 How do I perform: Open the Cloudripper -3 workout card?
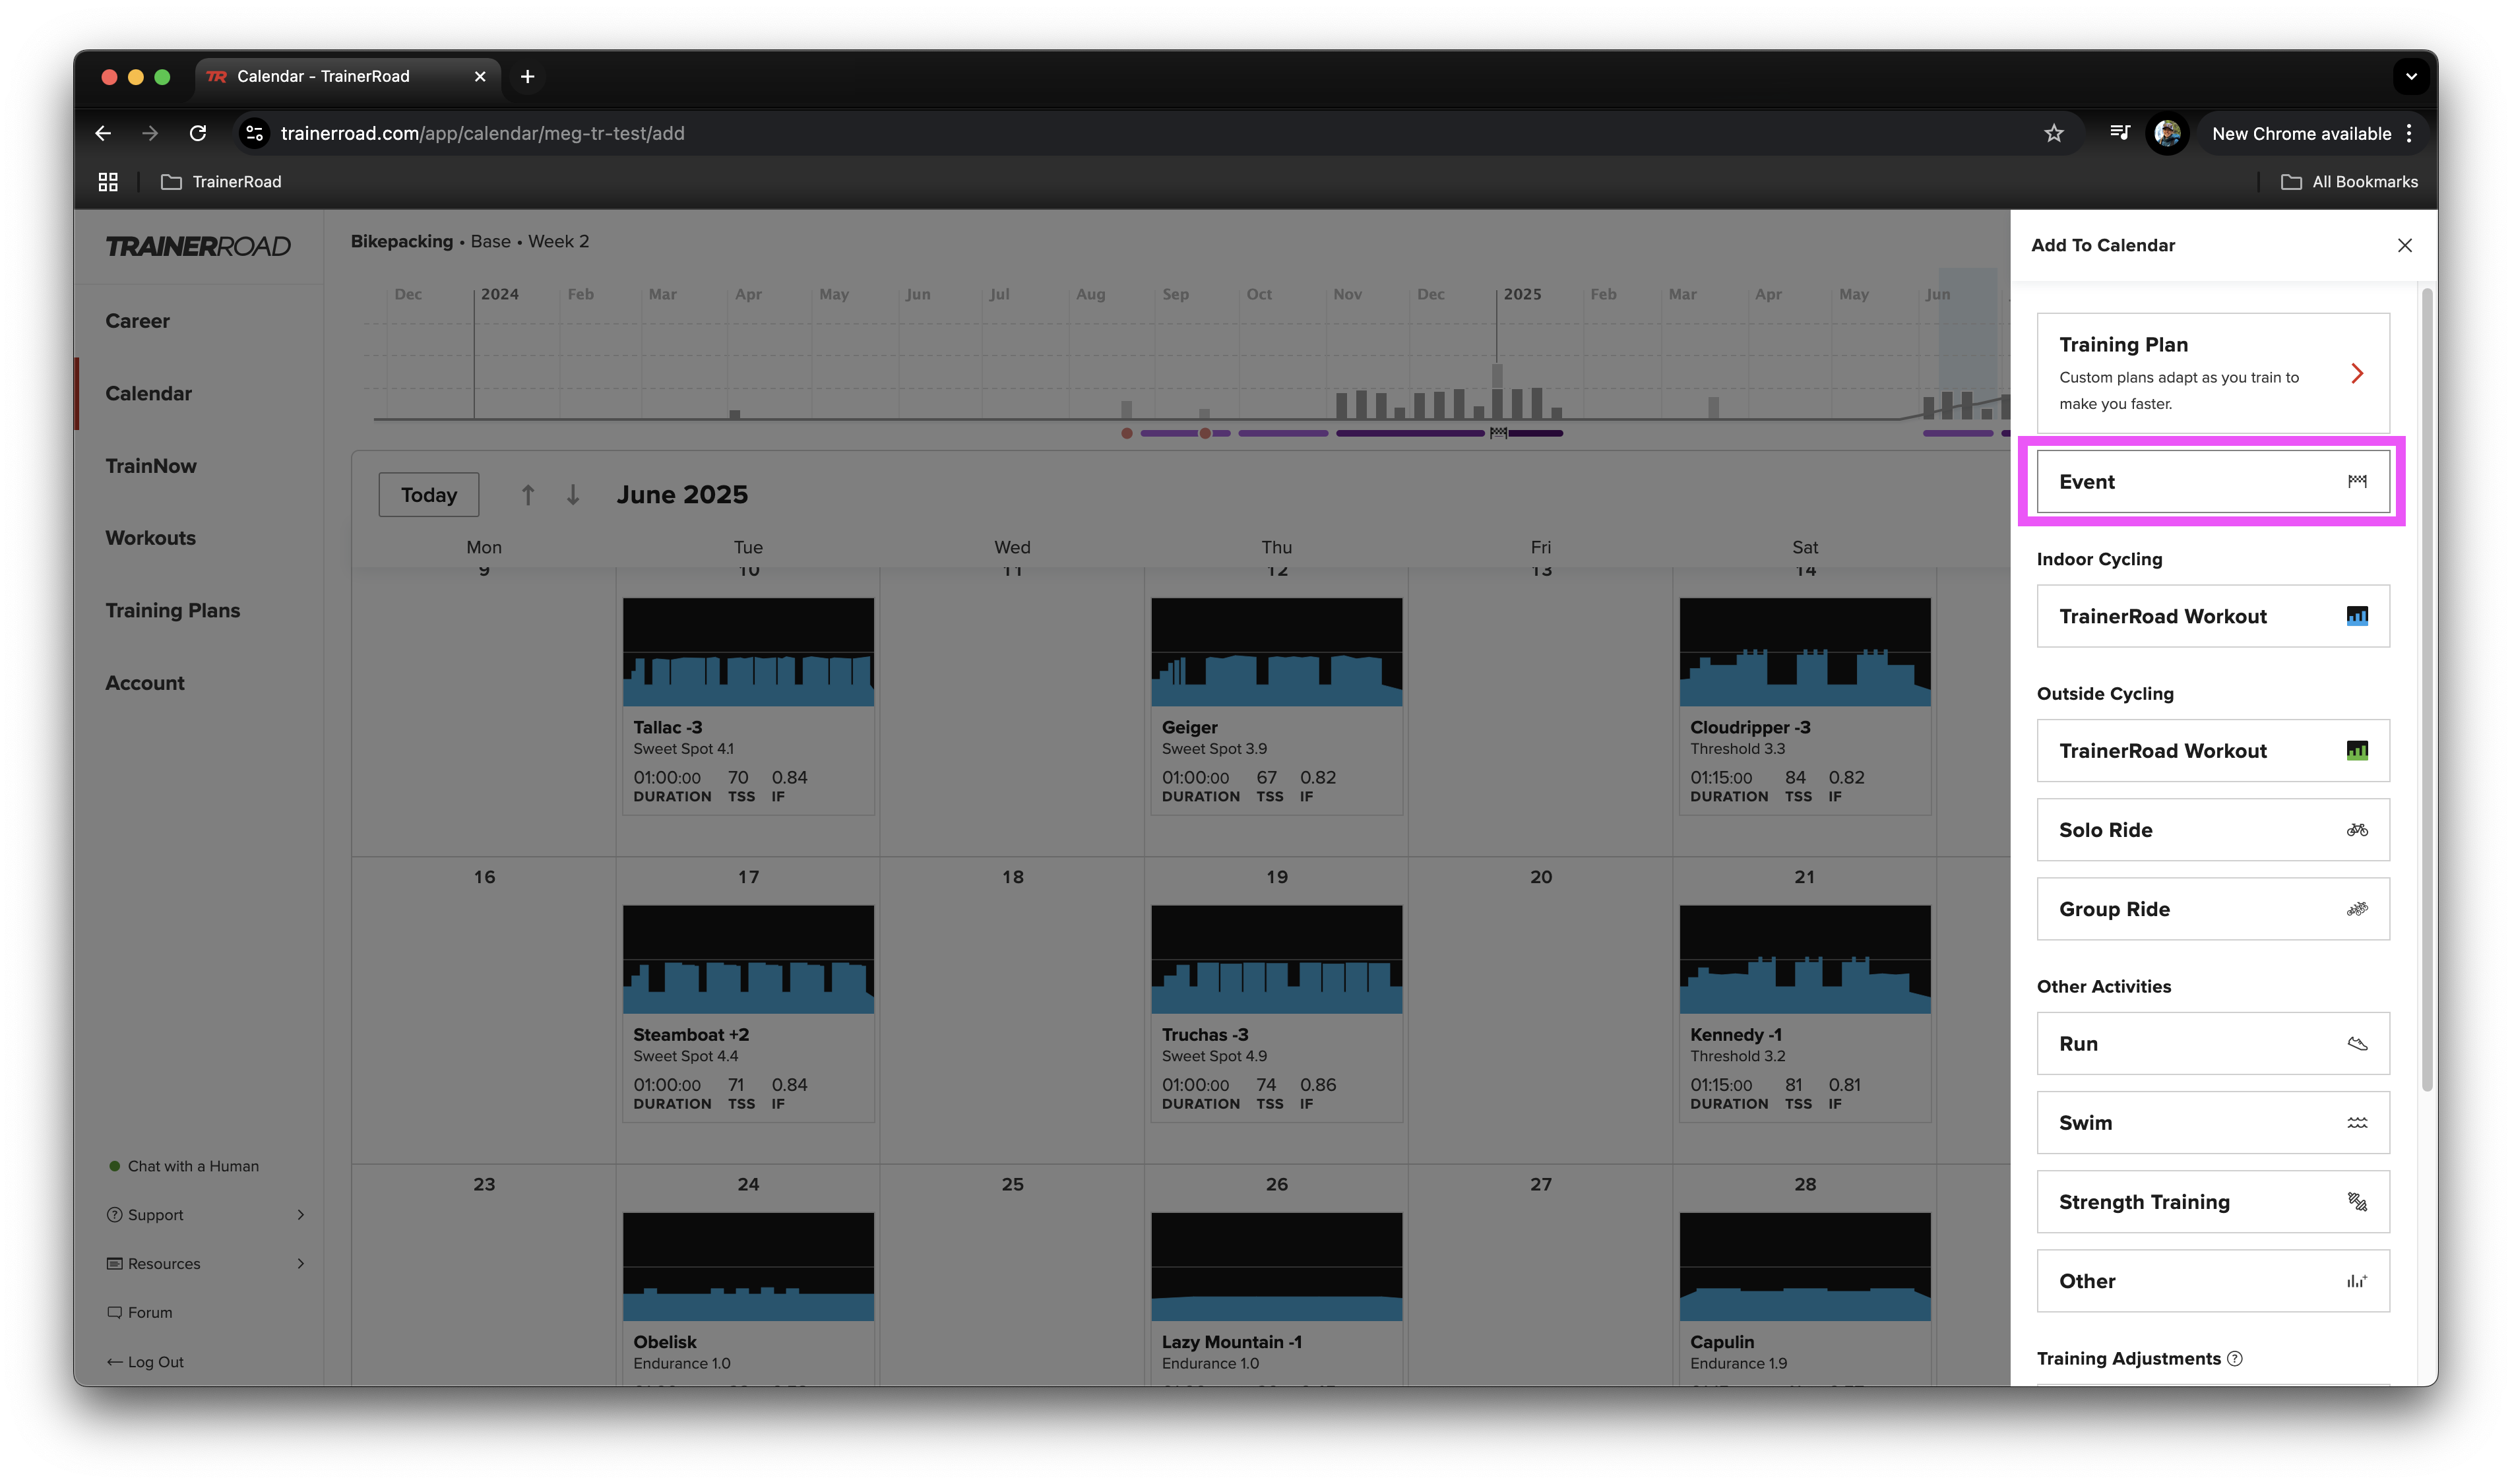(1805, 706)
